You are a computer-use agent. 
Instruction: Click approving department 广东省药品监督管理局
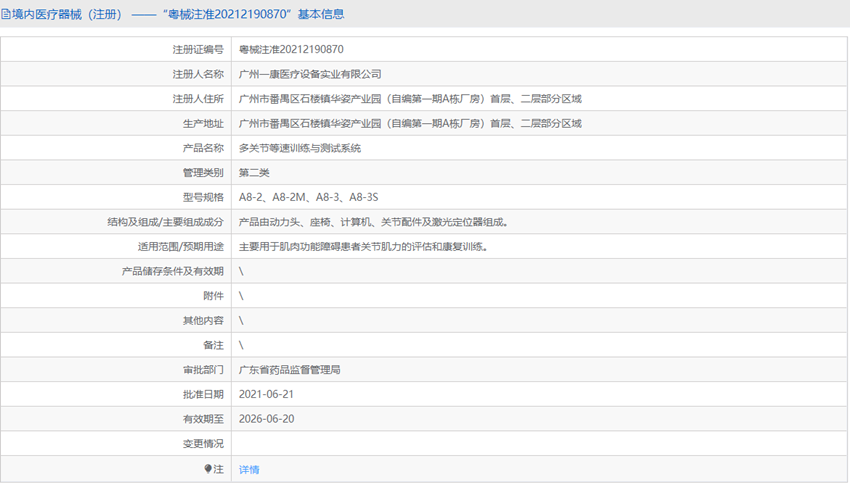click(x=289, y=370)
